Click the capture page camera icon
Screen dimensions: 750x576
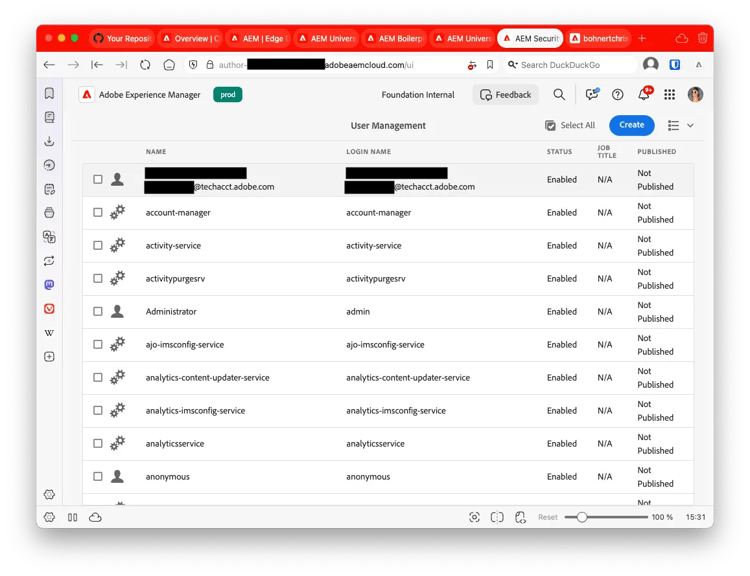point(474,517)
